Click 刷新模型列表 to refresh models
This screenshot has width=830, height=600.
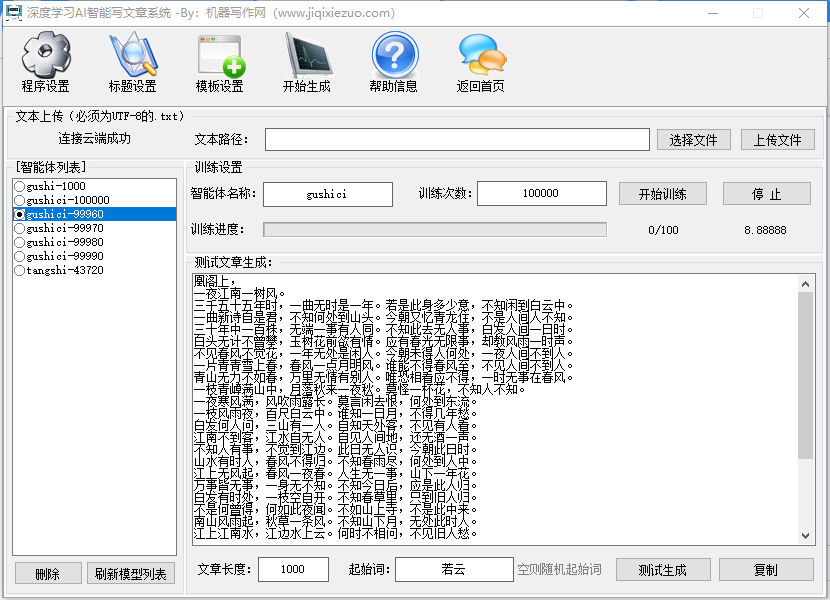tap(132, 574)
